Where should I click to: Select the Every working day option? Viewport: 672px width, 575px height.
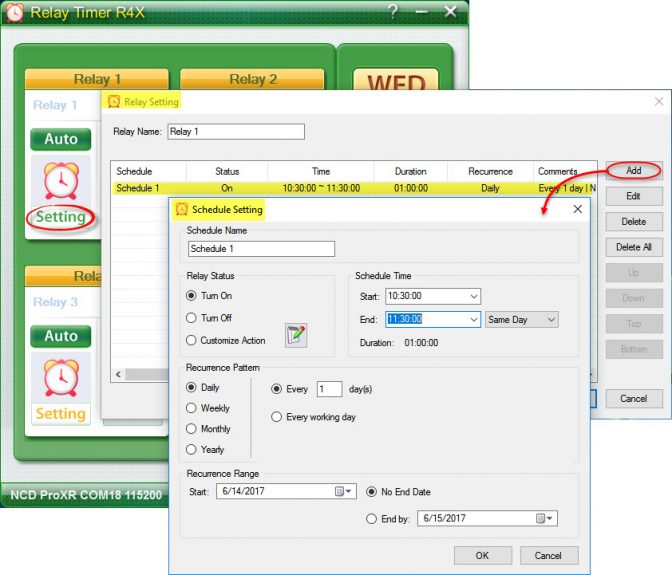[277, 417]
